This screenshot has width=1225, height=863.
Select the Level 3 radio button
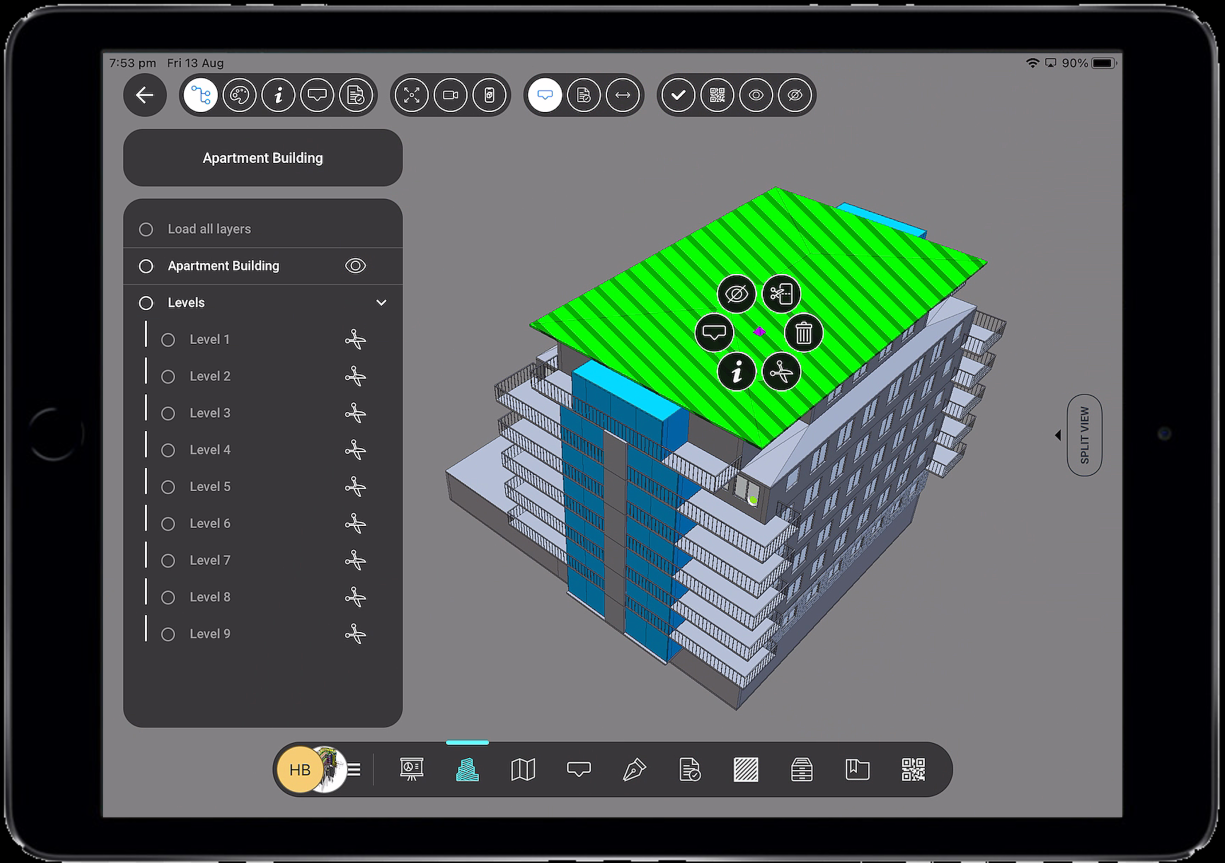point(168,413)
